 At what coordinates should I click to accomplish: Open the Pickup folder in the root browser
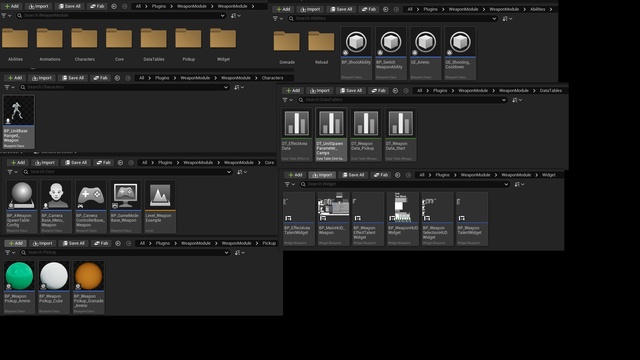(x=189, y=44)
